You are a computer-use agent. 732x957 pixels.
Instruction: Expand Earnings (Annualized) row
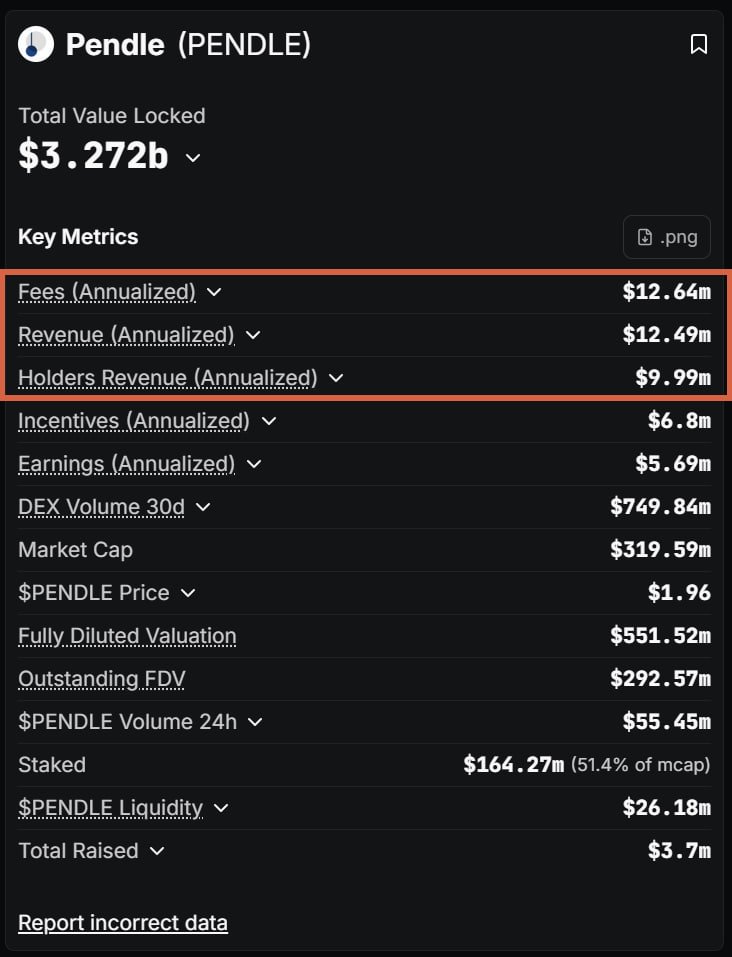pyautogui.click(x=254, y=464)
